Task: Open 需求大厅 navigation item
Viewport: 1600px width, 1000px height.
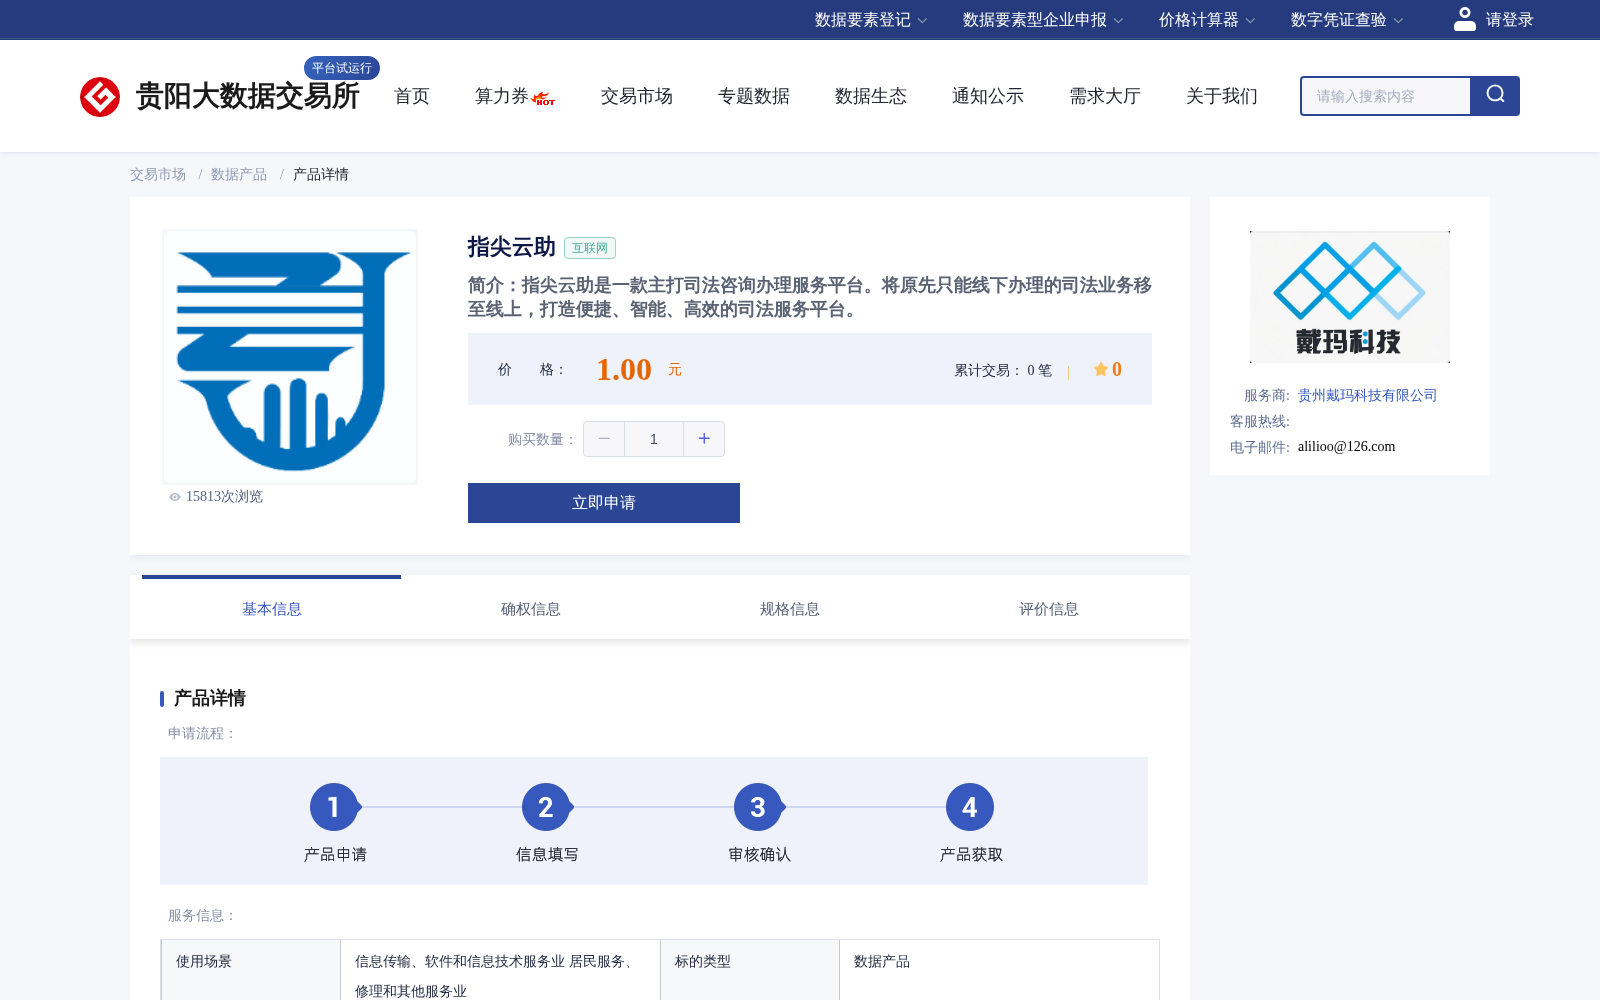Action: pyautogui.click(x=1105, y=96)
